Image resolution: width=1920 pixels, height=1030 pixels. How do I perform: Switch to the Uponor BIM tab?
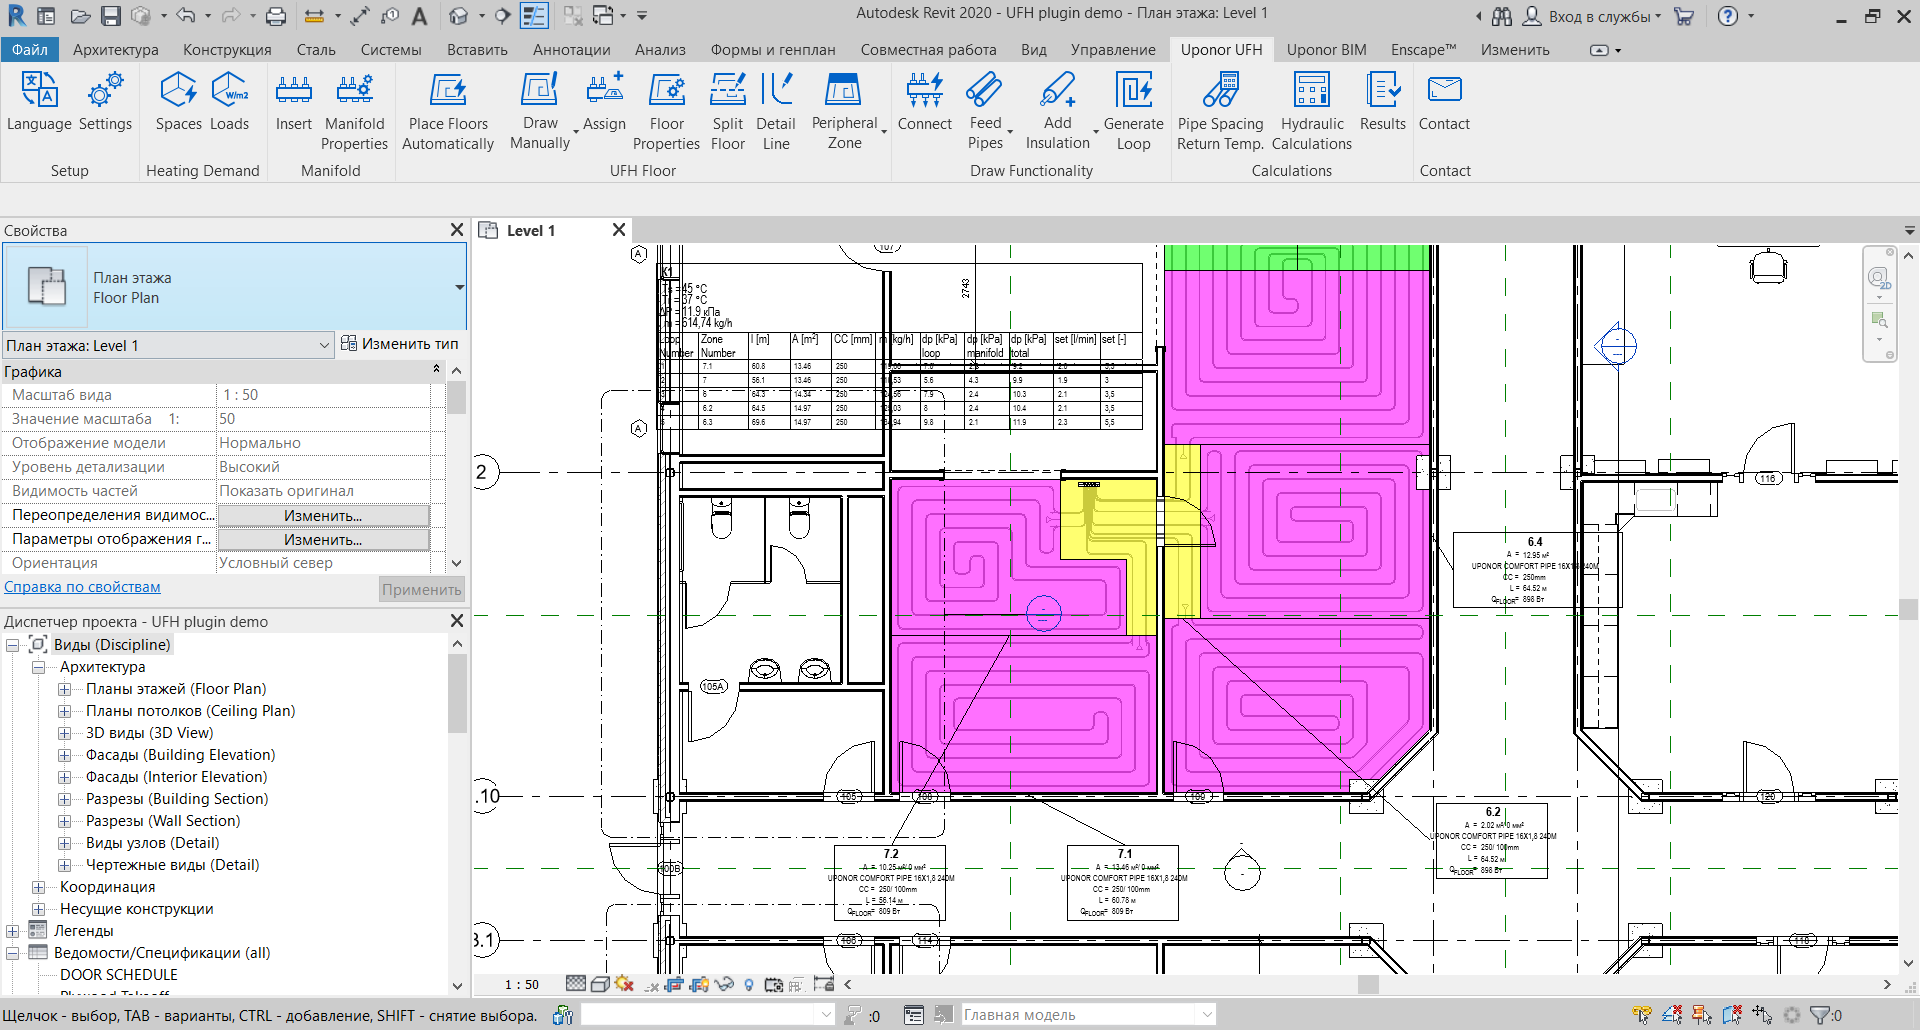coord(1326,49)
